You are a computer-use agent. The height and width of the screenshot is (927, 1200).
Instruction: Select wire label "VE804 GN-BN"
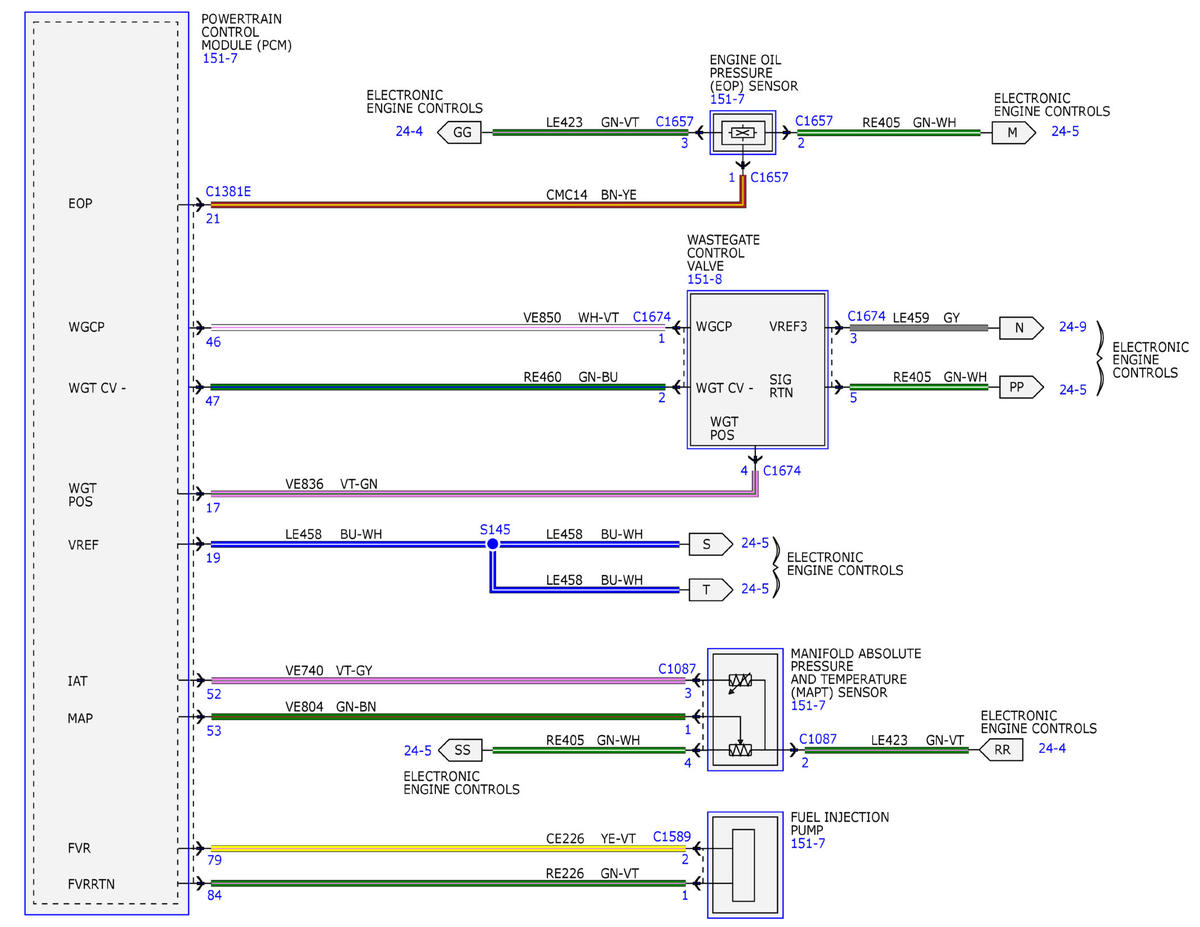(331, 707)
